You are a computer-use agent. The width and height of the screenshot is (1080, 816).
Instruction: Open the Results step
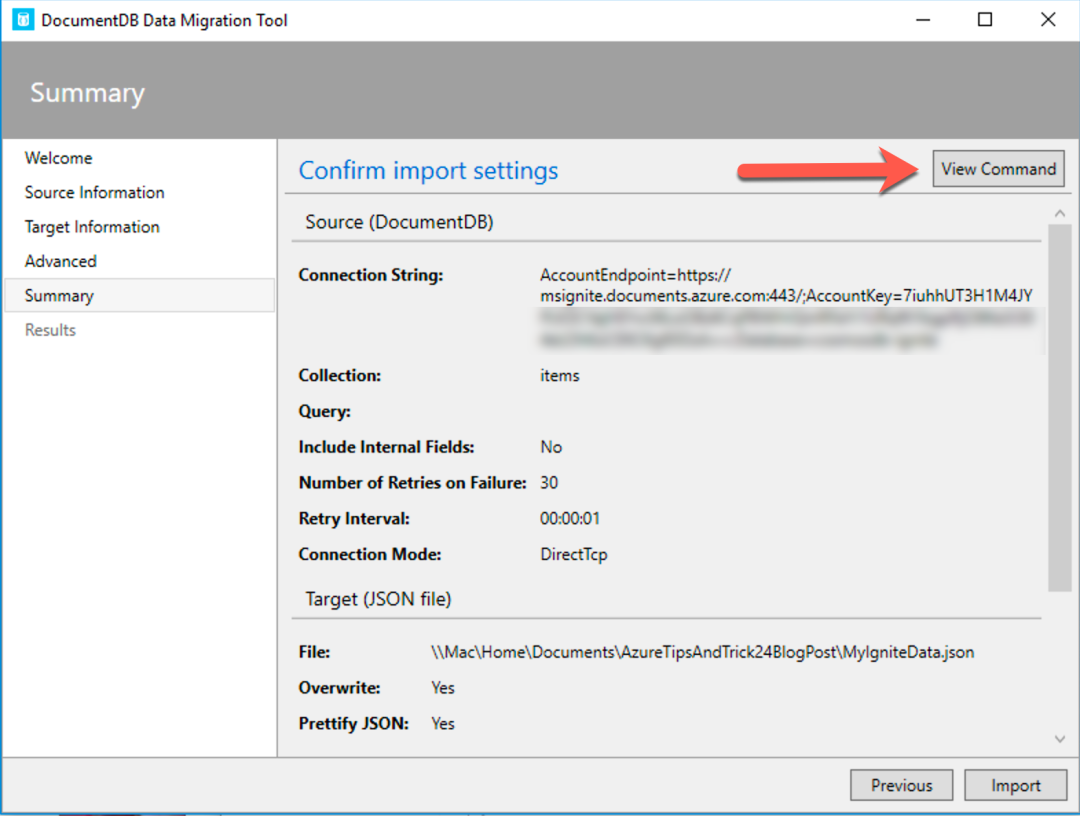pos(50,330)
